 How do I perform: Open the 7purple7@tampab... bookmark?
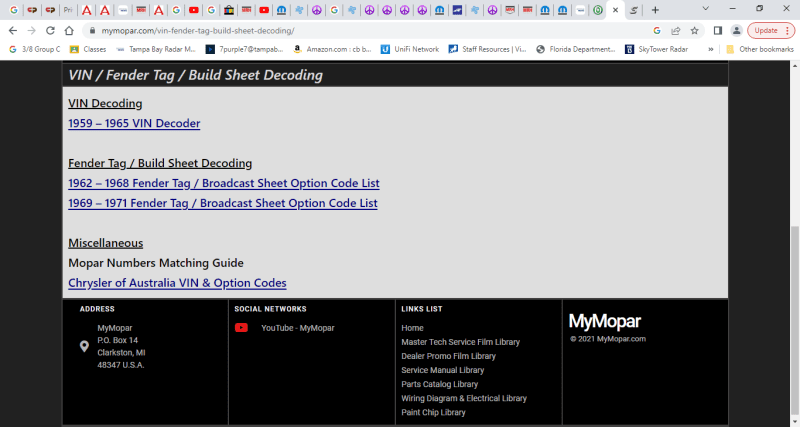(x=244, y=49)
